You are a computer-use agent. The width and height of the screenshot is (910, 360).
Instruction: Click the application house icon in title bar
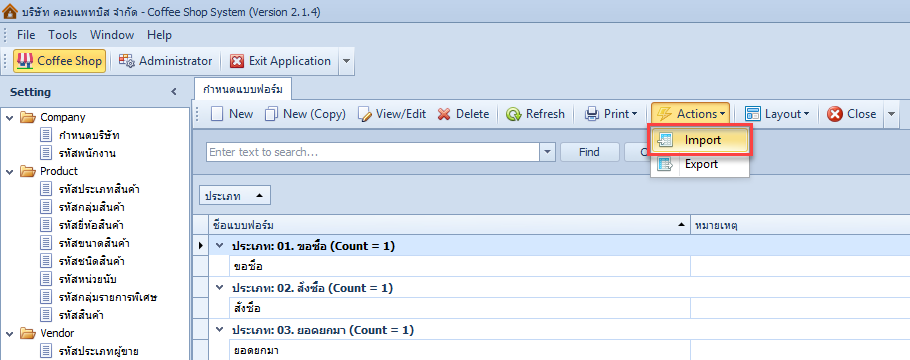(10, 11)
